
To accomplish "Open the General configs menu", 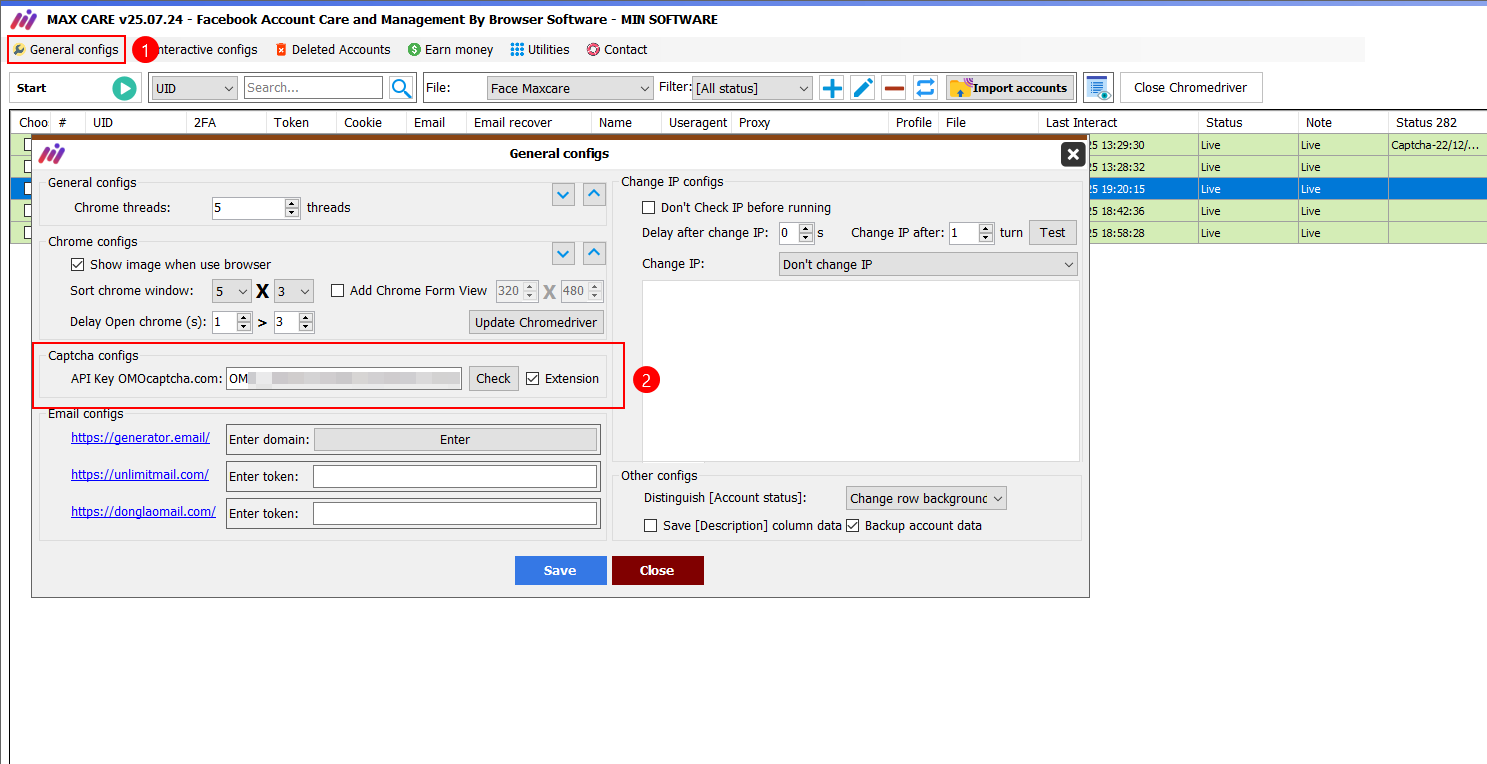I will coord(66,50).
